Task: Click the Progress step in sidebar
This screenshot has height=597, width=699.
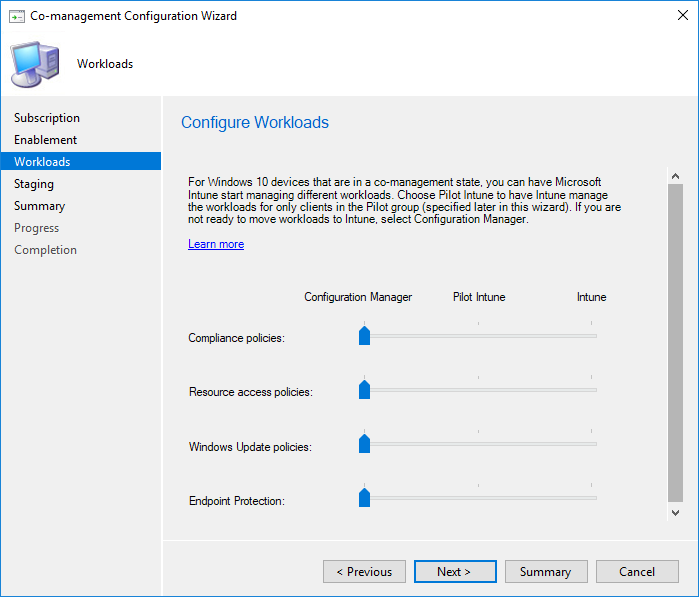Action: tap(37, 228)
